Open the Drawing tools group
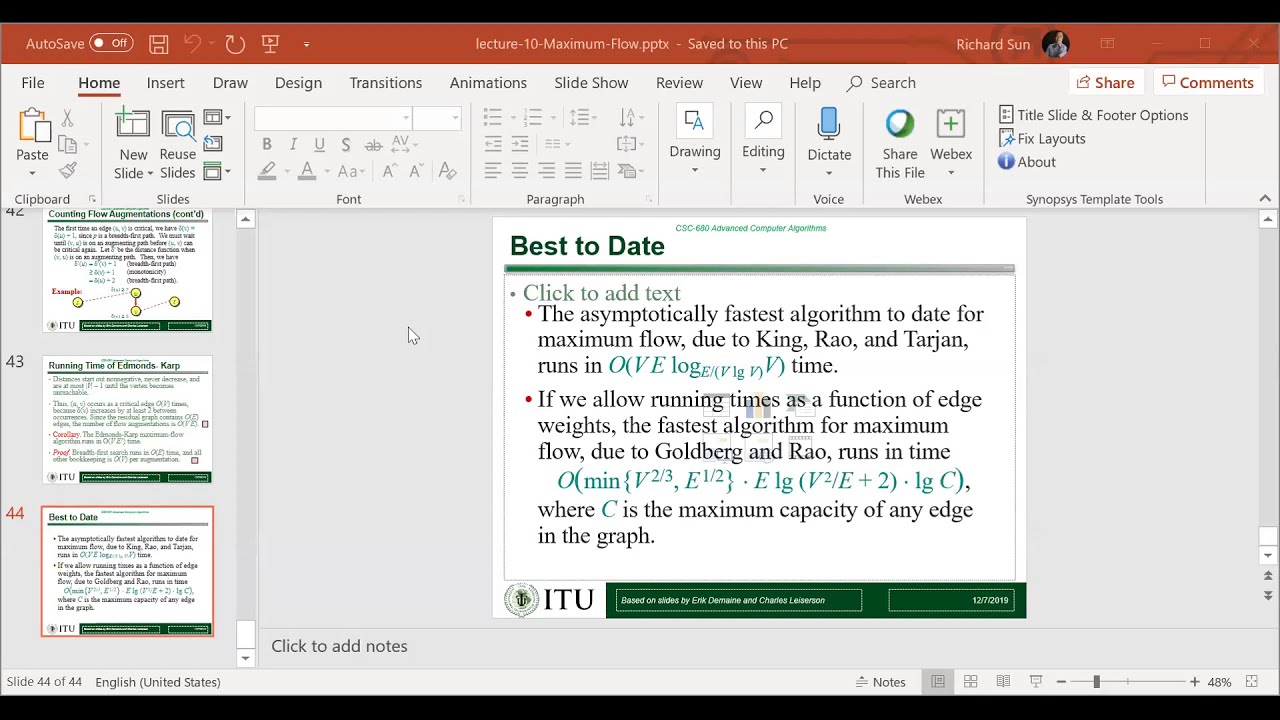This screenshot has width=1280, height=720. pos(695,140)
